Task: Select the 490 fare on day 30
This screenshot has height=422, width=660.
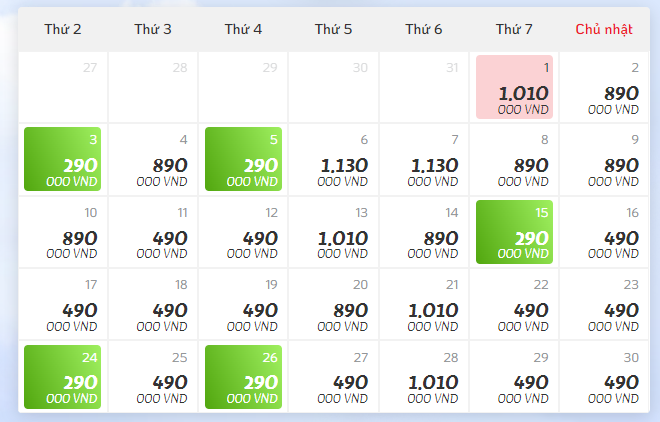Action: 604,377
